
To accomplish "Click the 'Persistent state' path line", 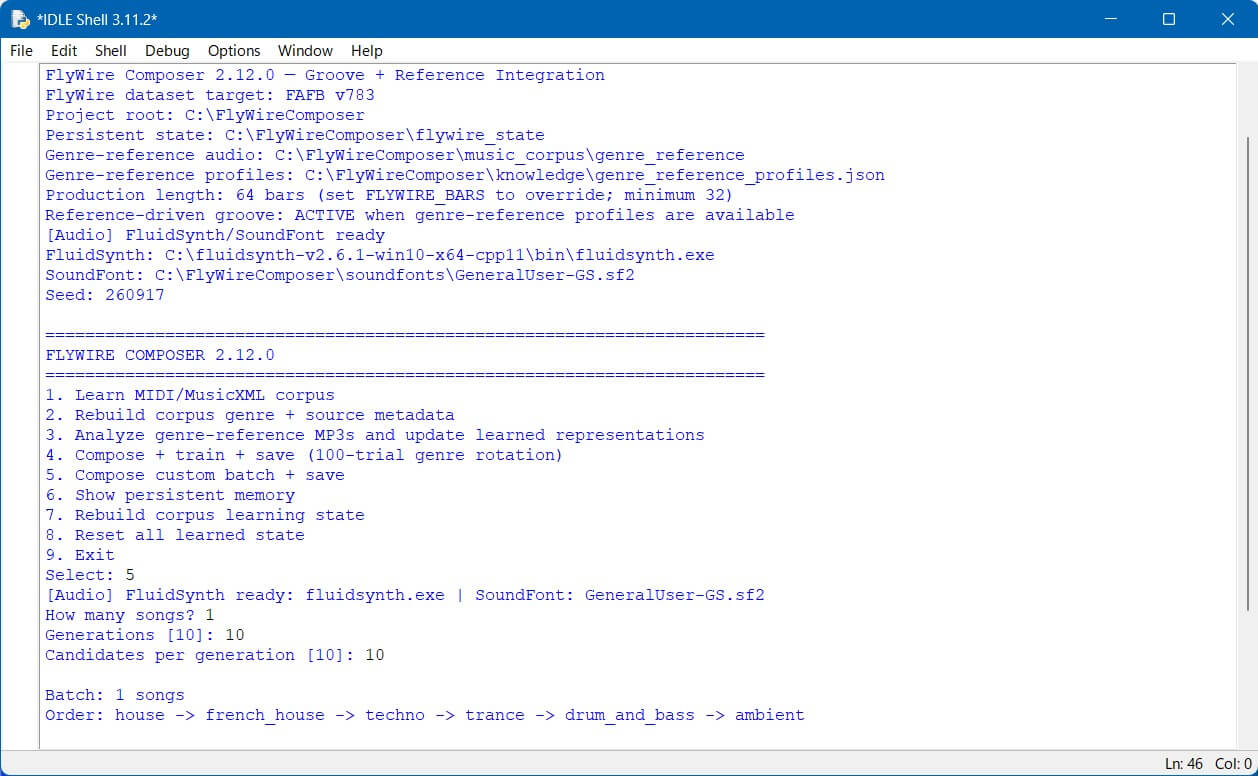I will click(x=295, y=135).
